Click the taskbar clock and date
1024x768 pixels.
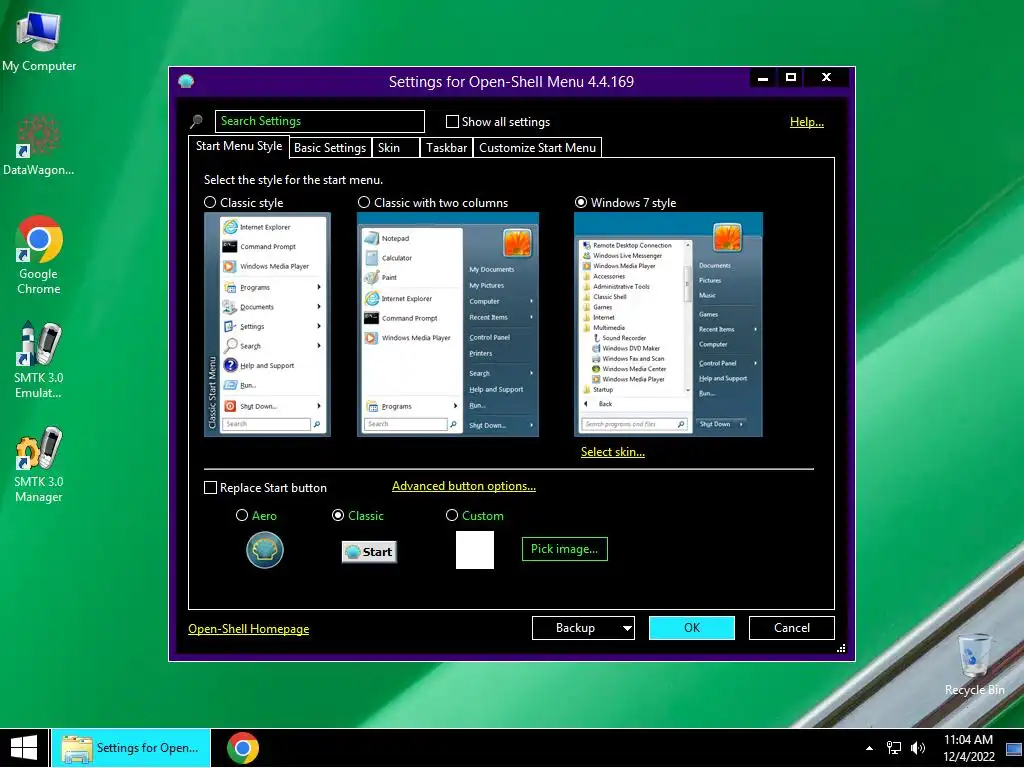[968, 748]
